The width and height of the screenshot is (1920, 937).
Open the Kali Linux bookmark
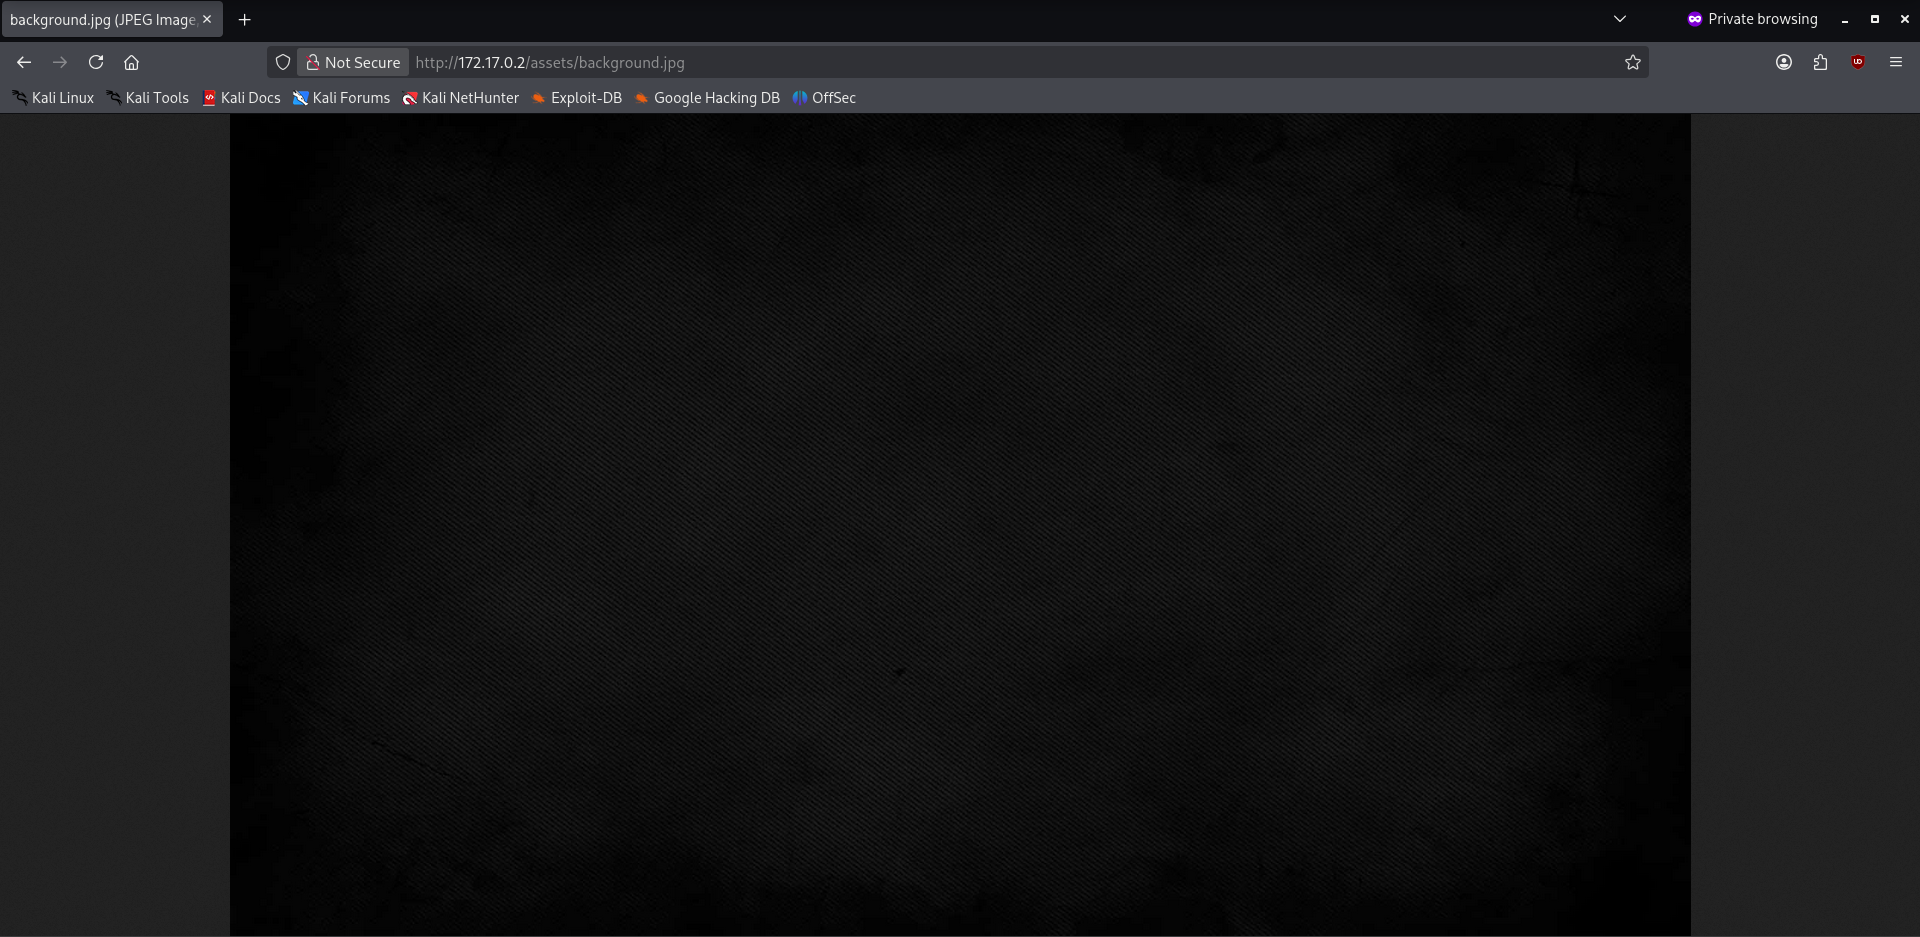point(53,97)
